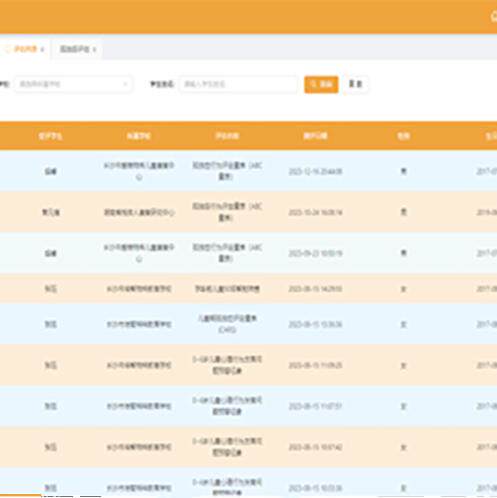Select the row dated 2023-10-24
Screen dimensions: 497x498
tap(248, 212)
